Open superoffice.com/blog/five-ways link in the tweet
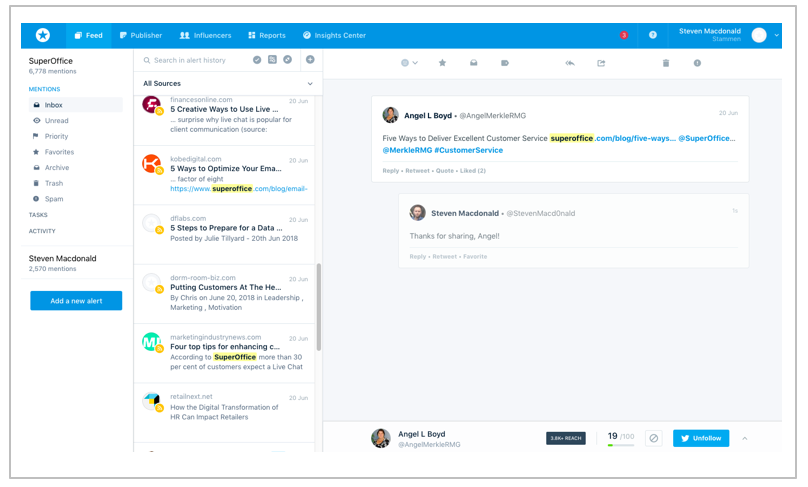Image resolution: width=808 pixels, height=487 pixels. [x=613, y=138]
